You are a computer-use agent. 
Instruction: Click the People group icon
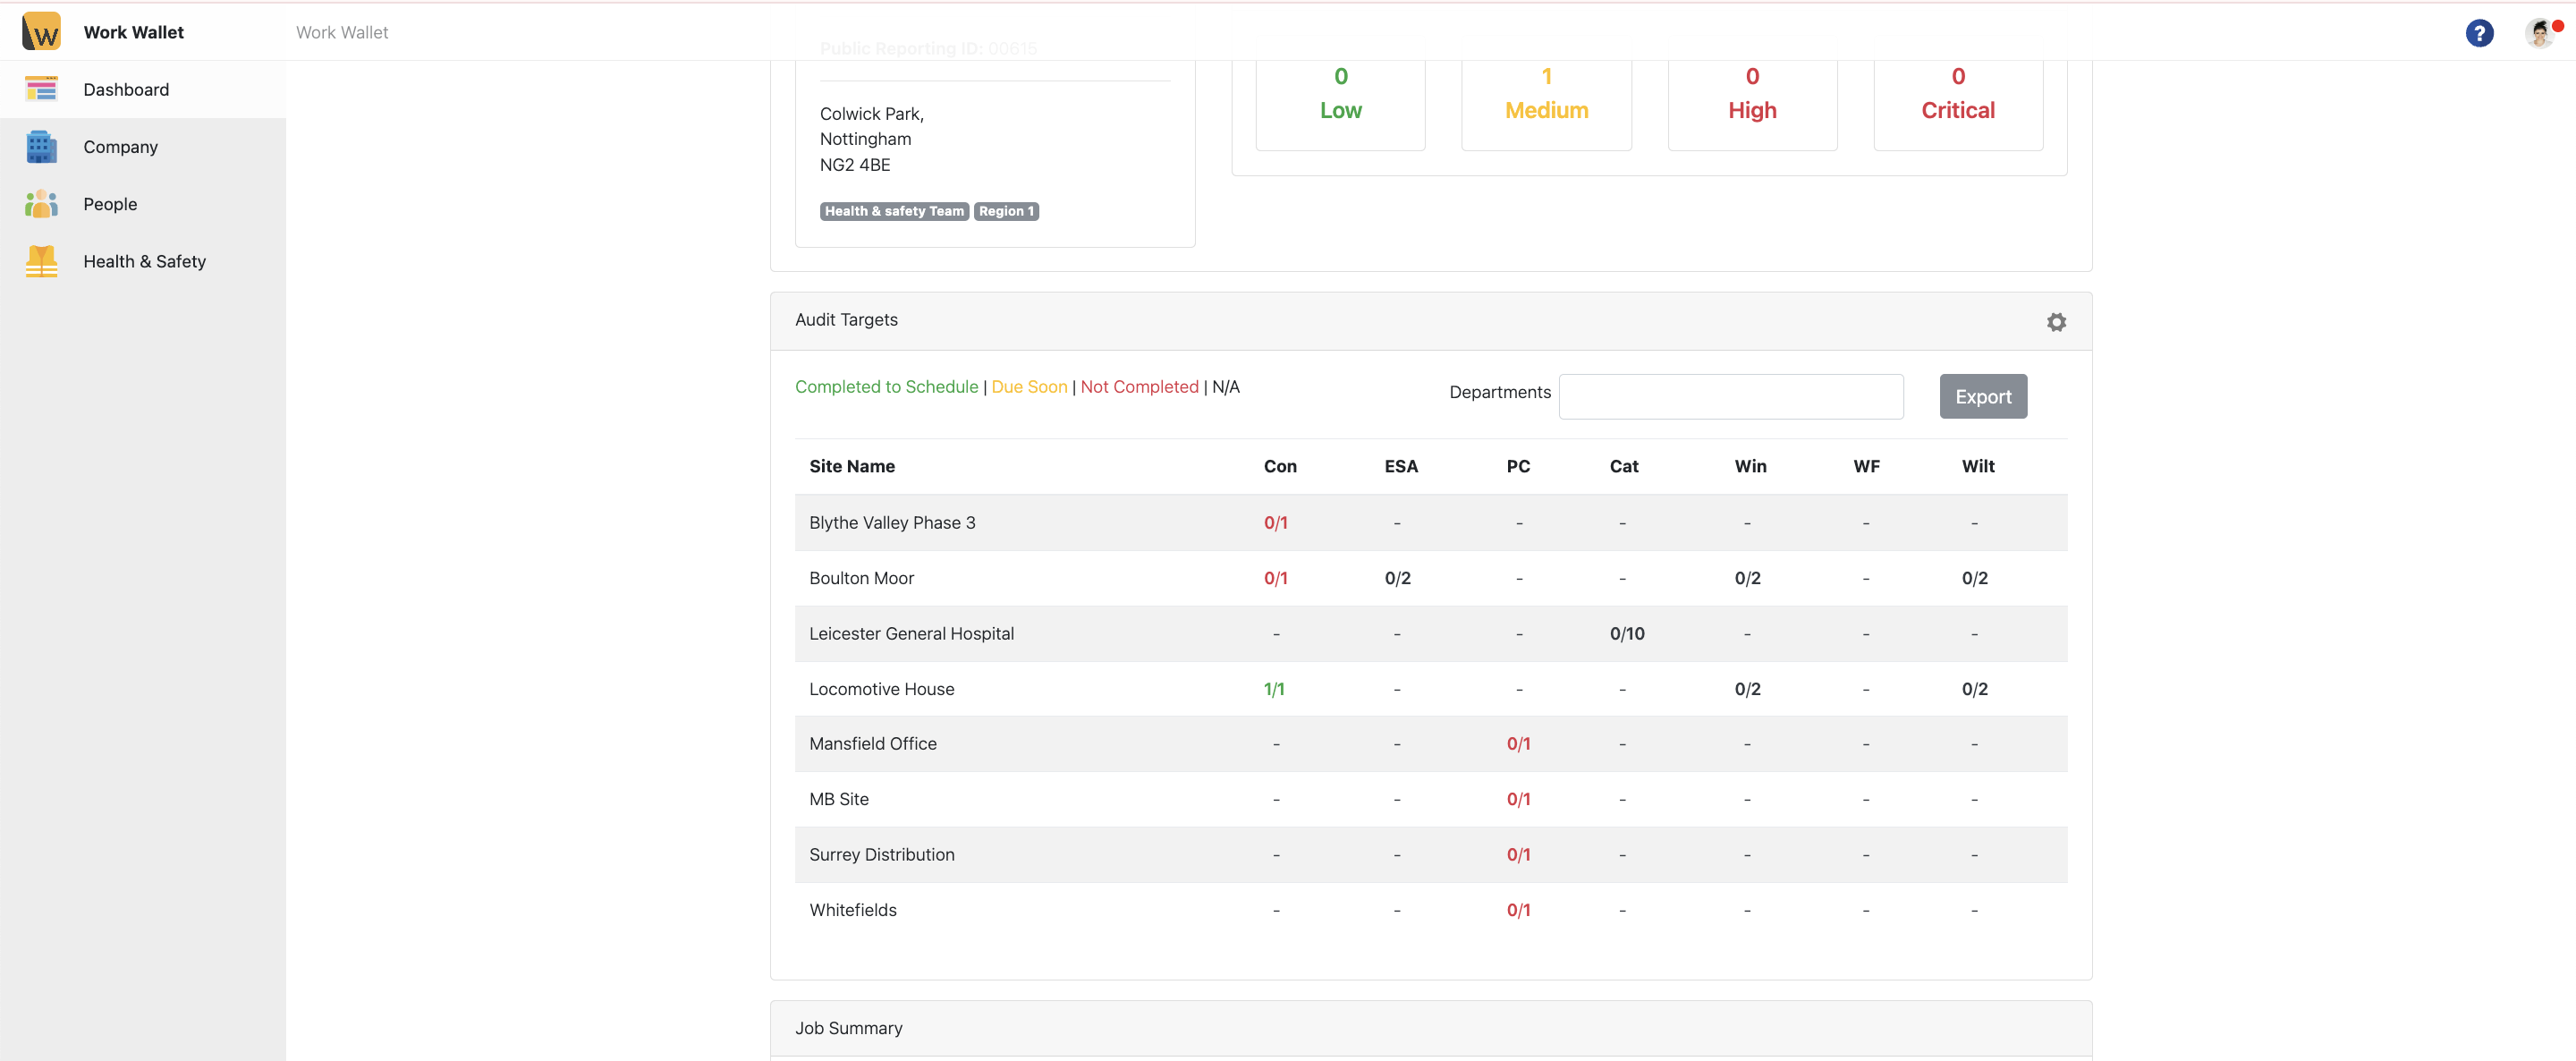click(x=41, y=204)
